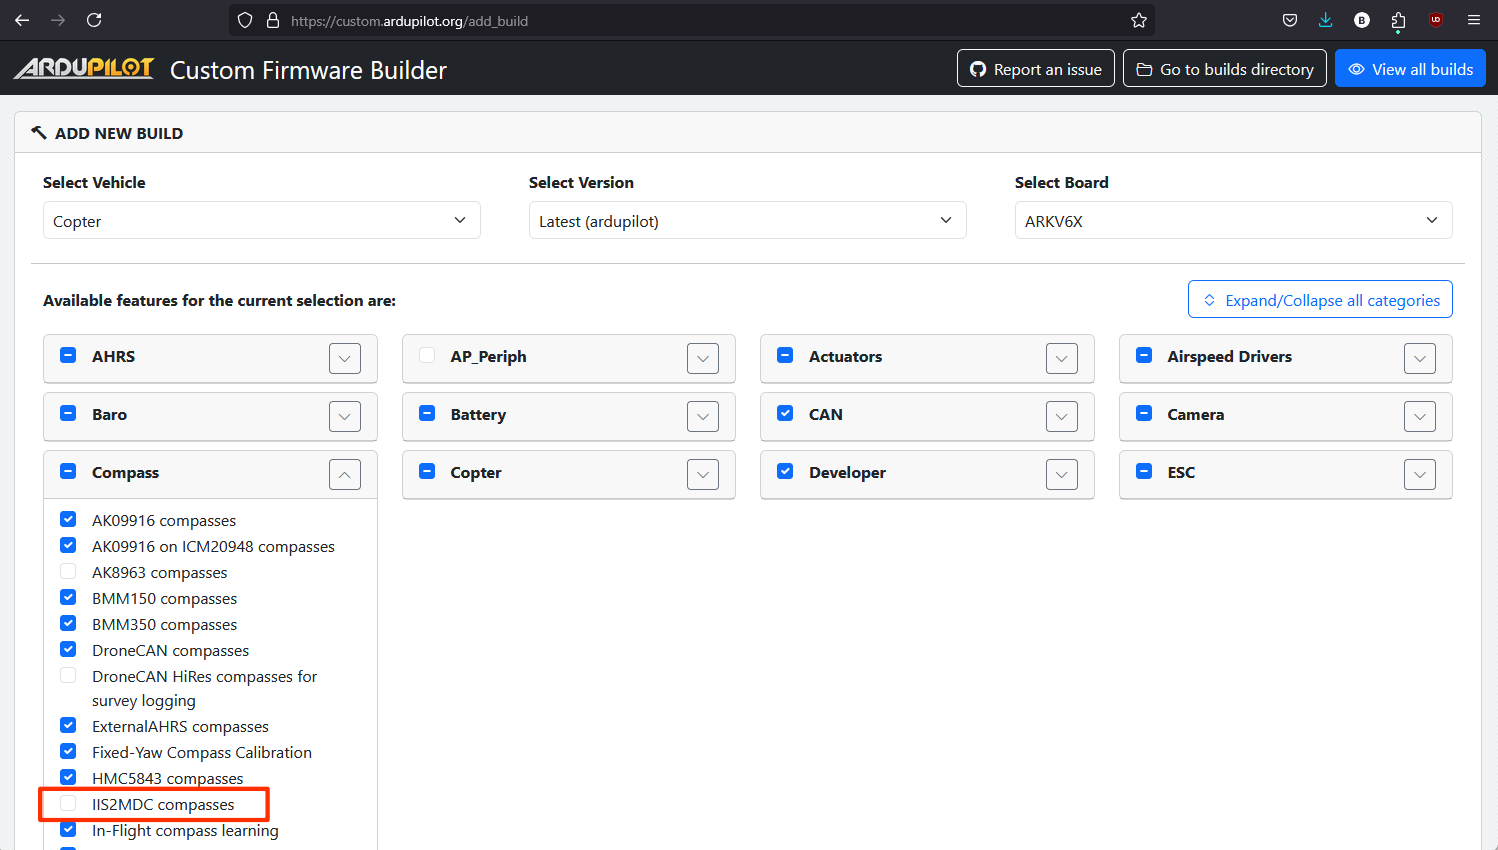The height and width of the screenshot is (850, 1498).
Task: Open the View all builds page
Action: [1410, 69]
